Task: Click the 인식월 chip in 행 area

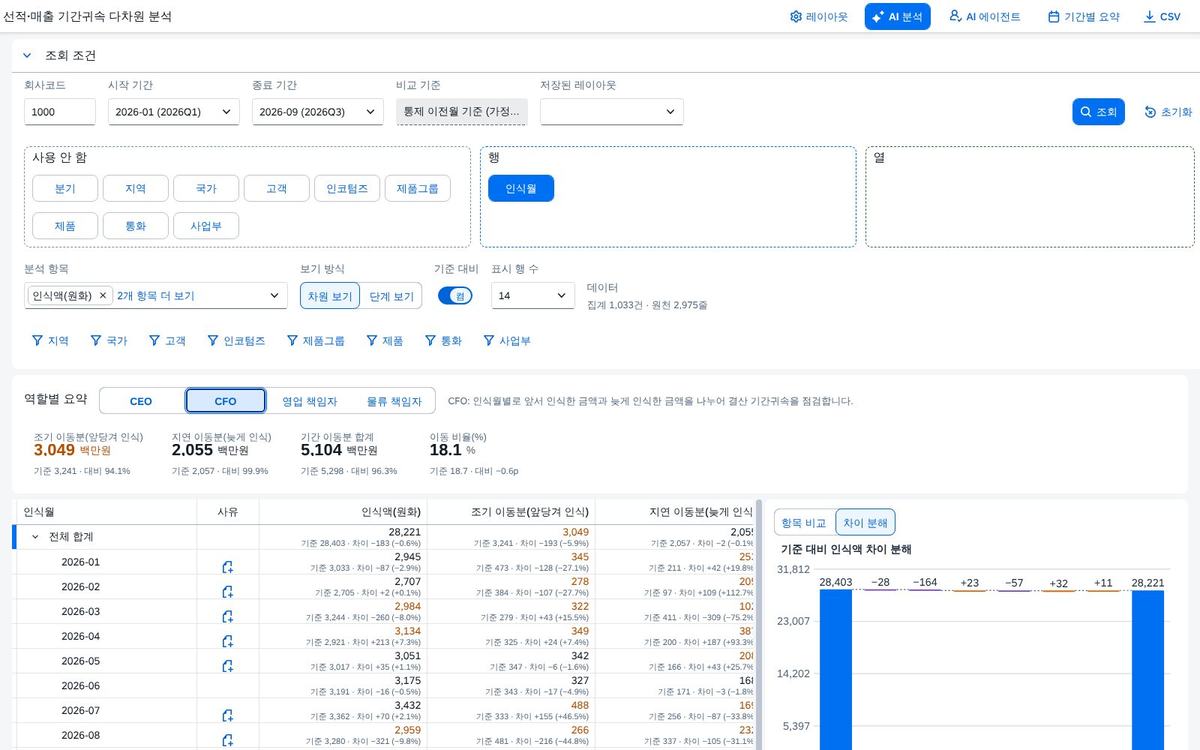Action: tap(521, 188)
